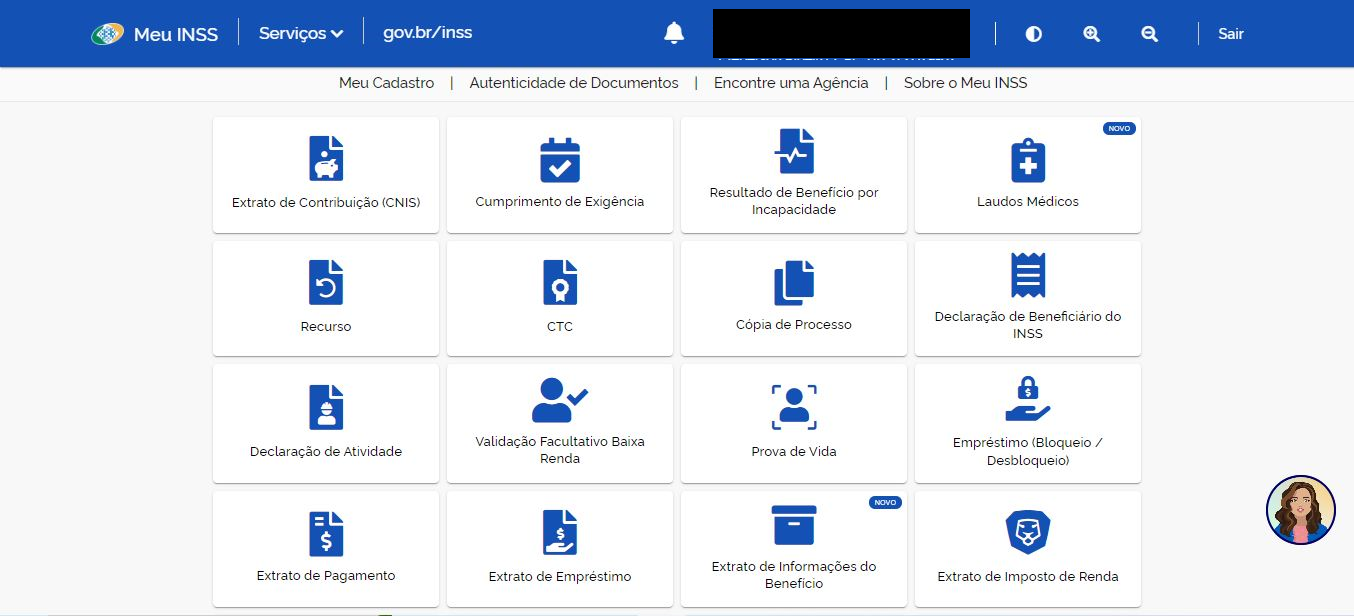Image resolution: width=1354 pixels, height=616 pixels.
Task: Click Sair to log out
Action: coord(1231,34)
